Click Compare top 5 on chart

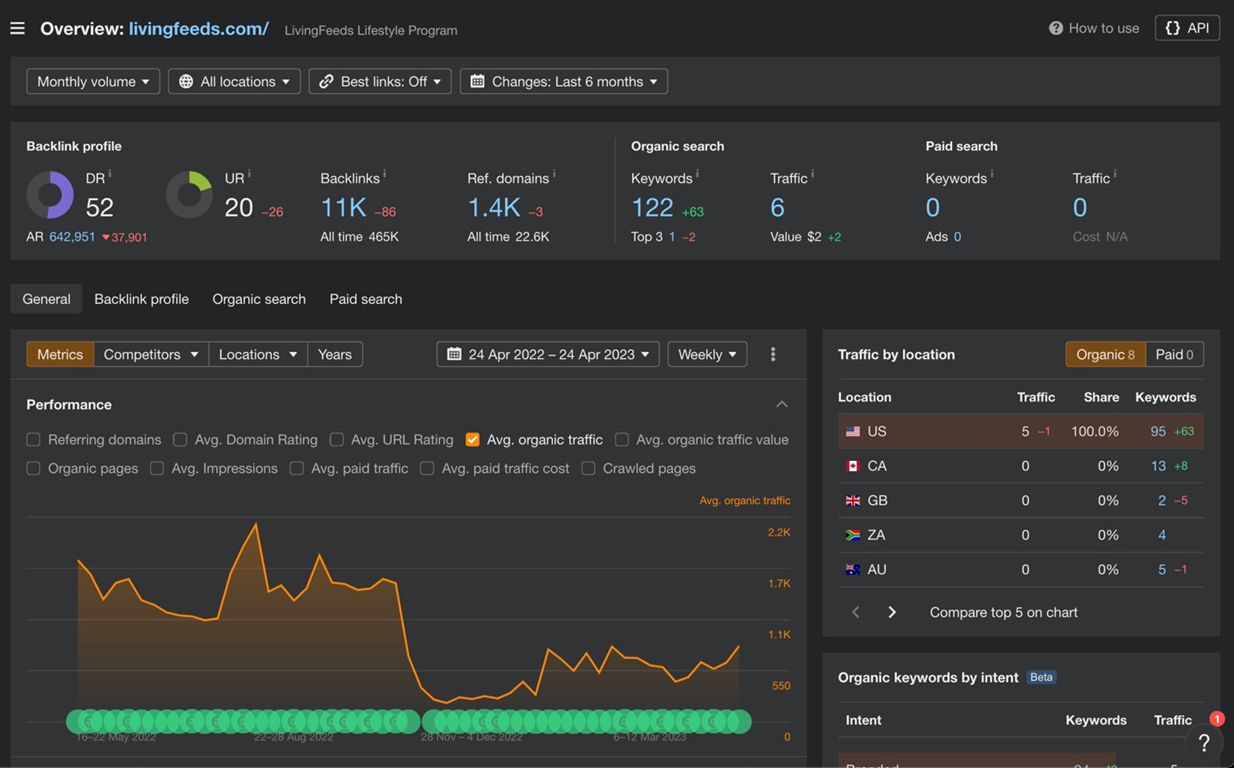click(1003, 612)
